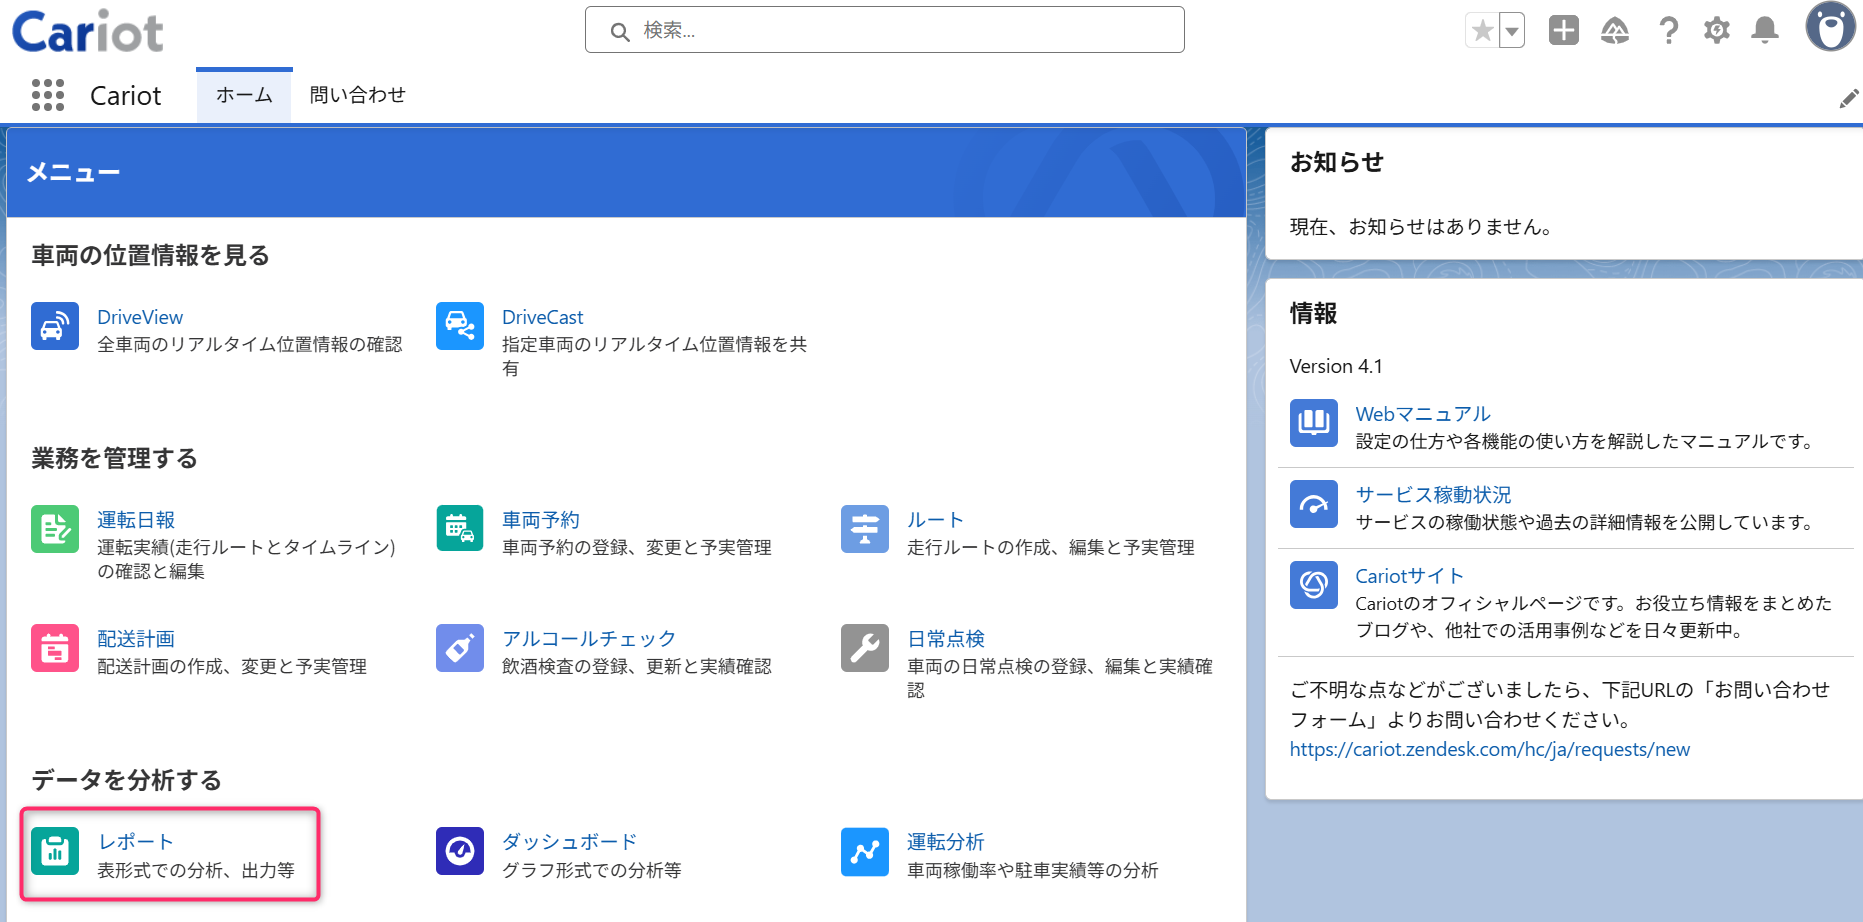The height and width of the screenshot is (922, 1863).
Task: Open the ダッシュボード link
Action: pos(570,842)
